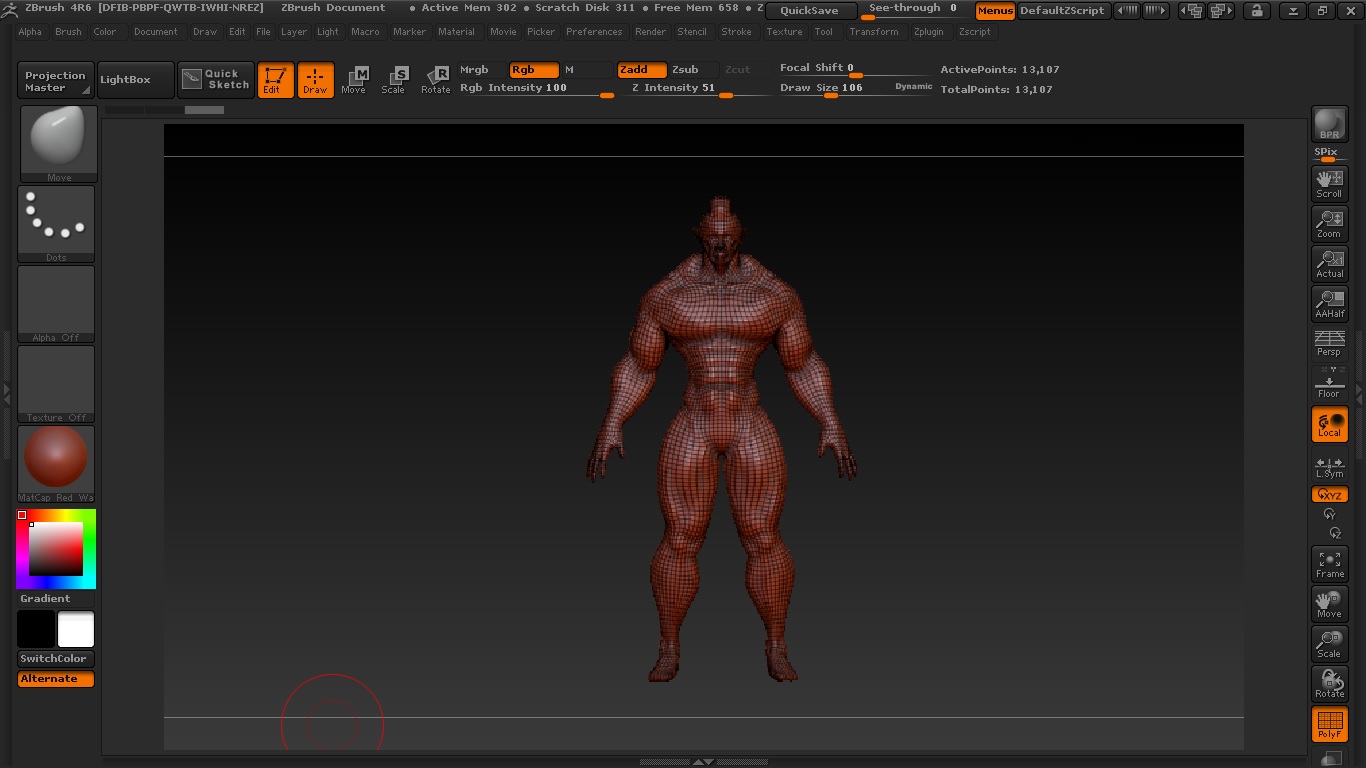The image size is (1366, 768).
Task: Open the Zplugin menu
Action: click(928, 32)
